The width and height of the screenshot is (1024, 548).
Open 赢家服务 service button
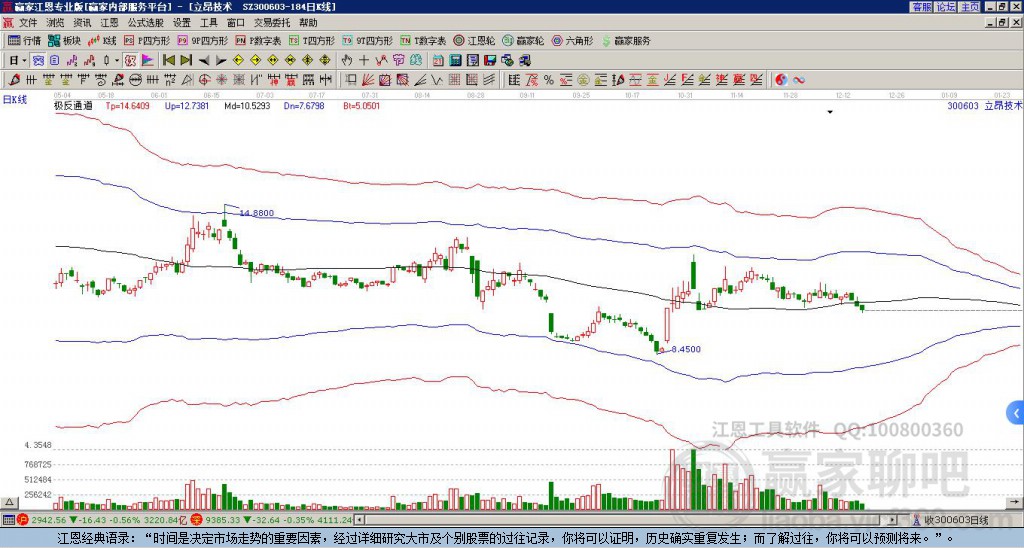coord(626,40)
